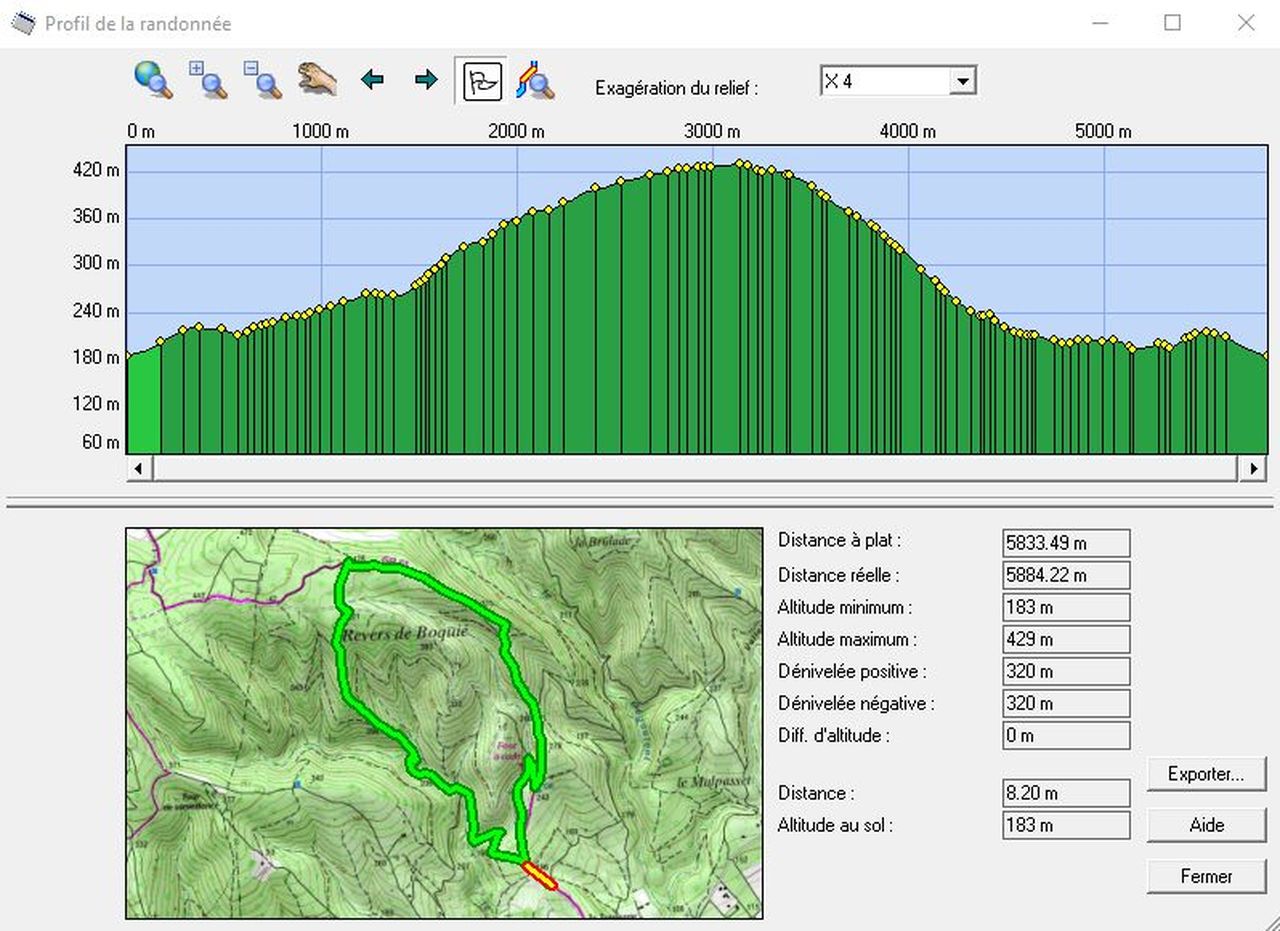This screenshot has width=1280, height=931.
Task: Click the 'Revers de Boquié' map label
Action: (x=406, y=634)
